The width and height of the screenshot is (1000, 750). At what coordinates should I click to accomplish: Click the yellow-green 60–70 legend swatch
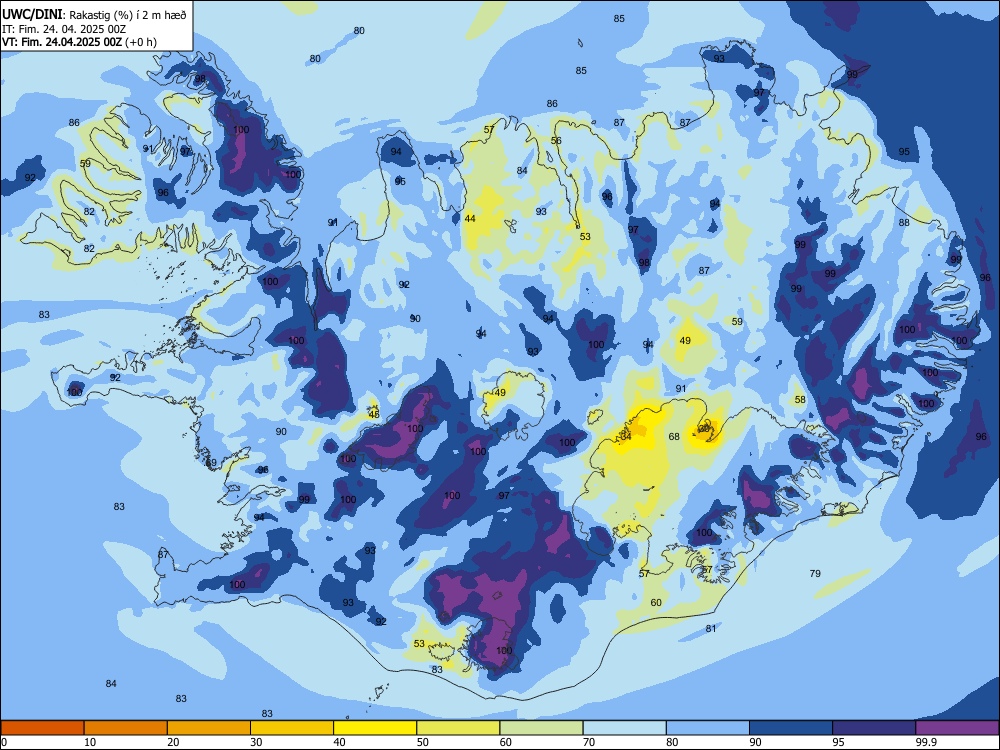[x=541, y=728]
